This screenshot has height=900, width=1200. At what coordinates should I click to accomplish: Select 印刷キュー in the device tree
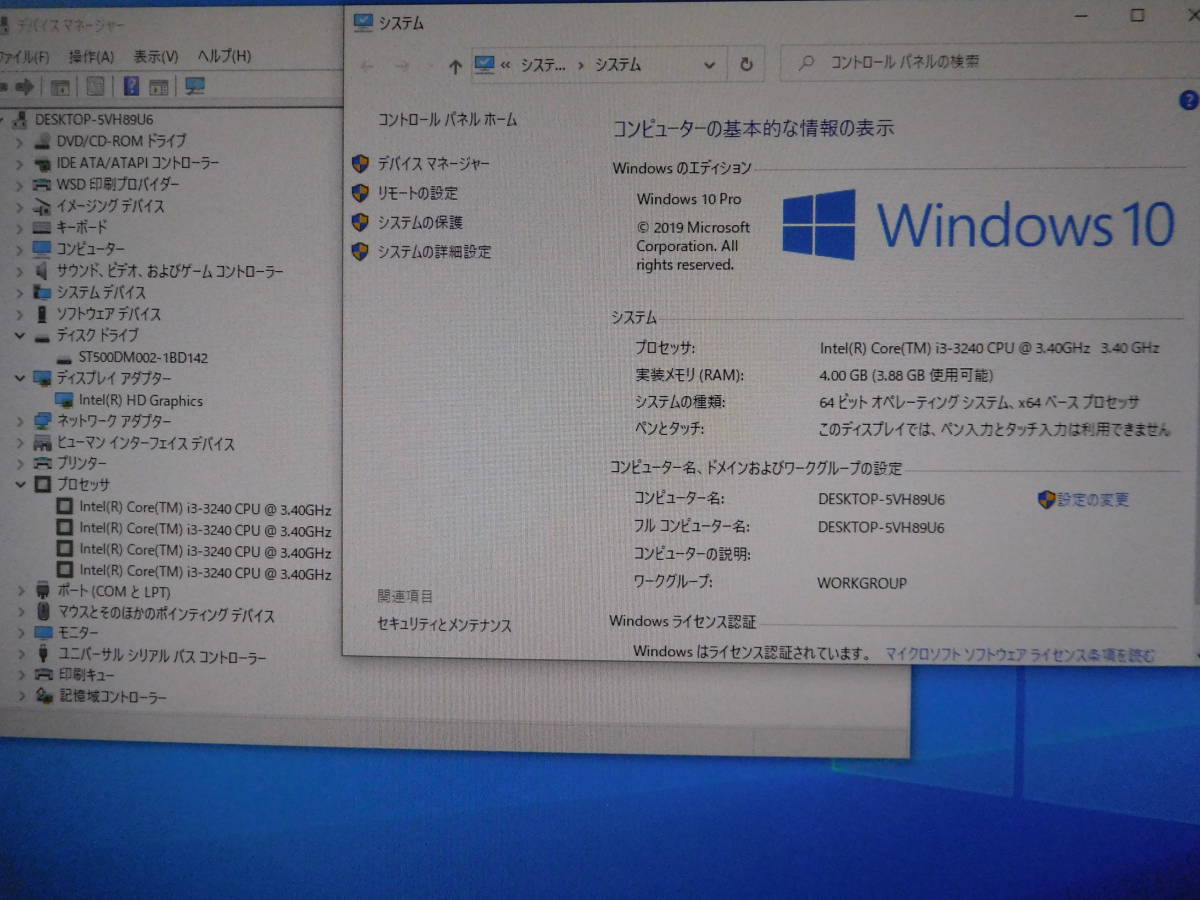tap(86, 676)
